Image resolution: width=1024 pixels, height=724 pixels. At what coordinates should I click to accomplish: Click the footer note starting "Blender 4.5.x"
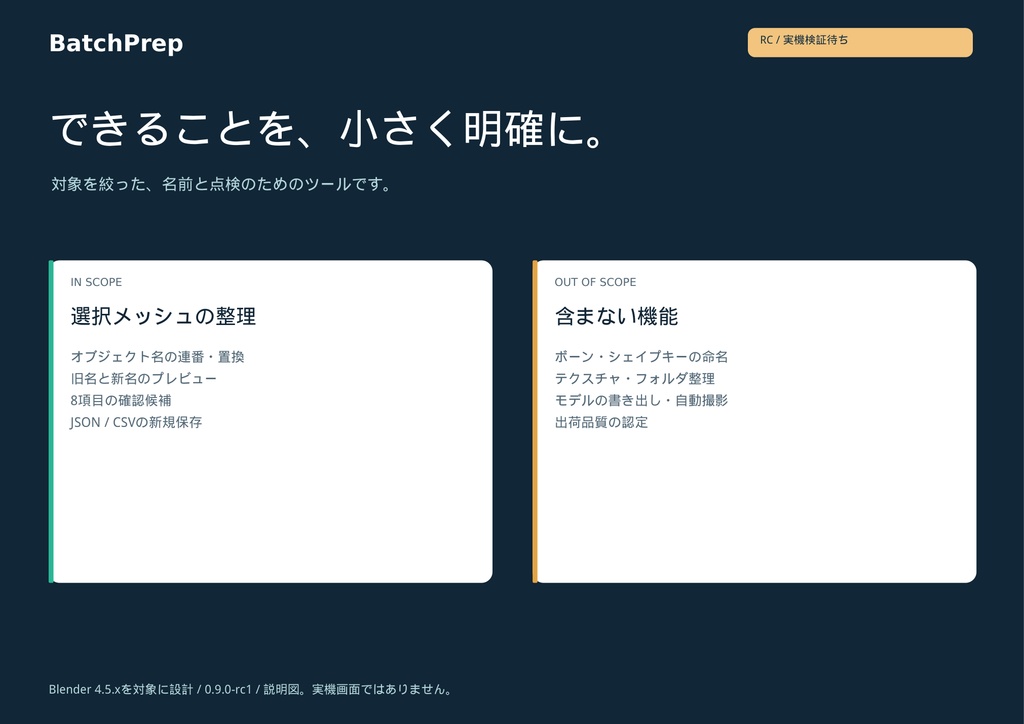coord(251,689)
